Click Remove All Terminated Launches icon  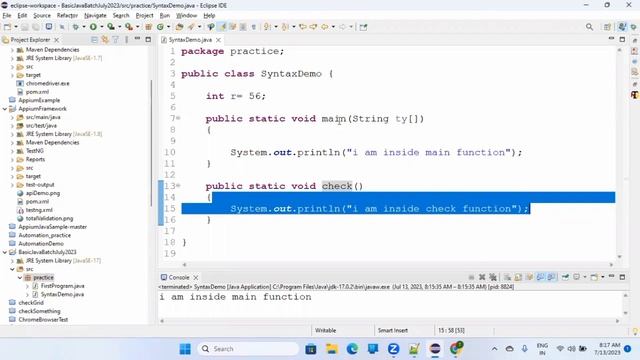tap(493, 277)
